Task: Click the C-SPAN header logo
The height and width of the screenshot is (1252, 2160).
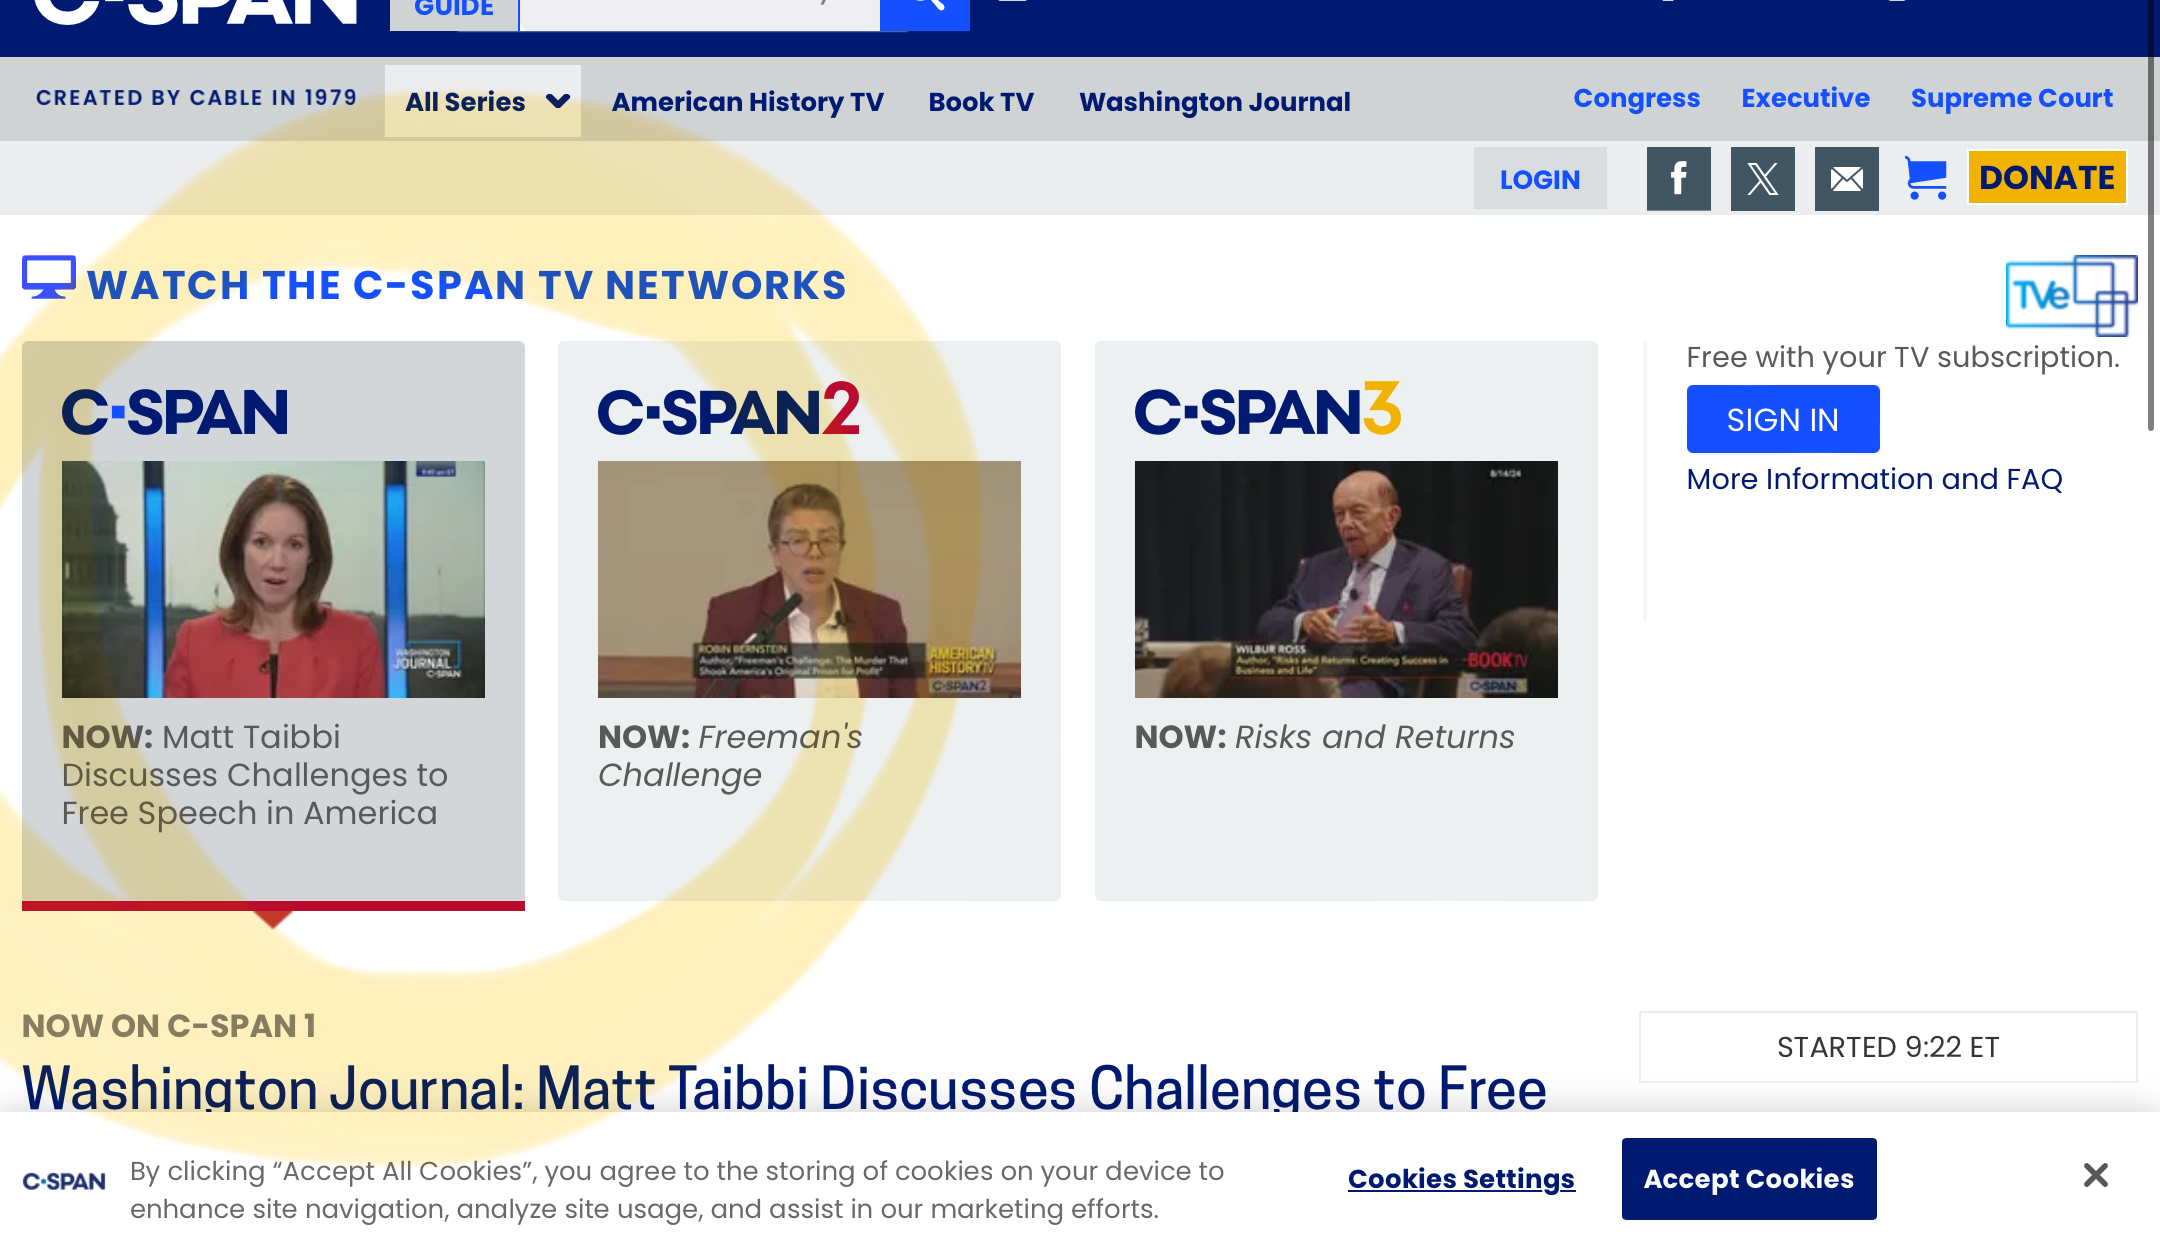Action: click(x=196, y=10)
